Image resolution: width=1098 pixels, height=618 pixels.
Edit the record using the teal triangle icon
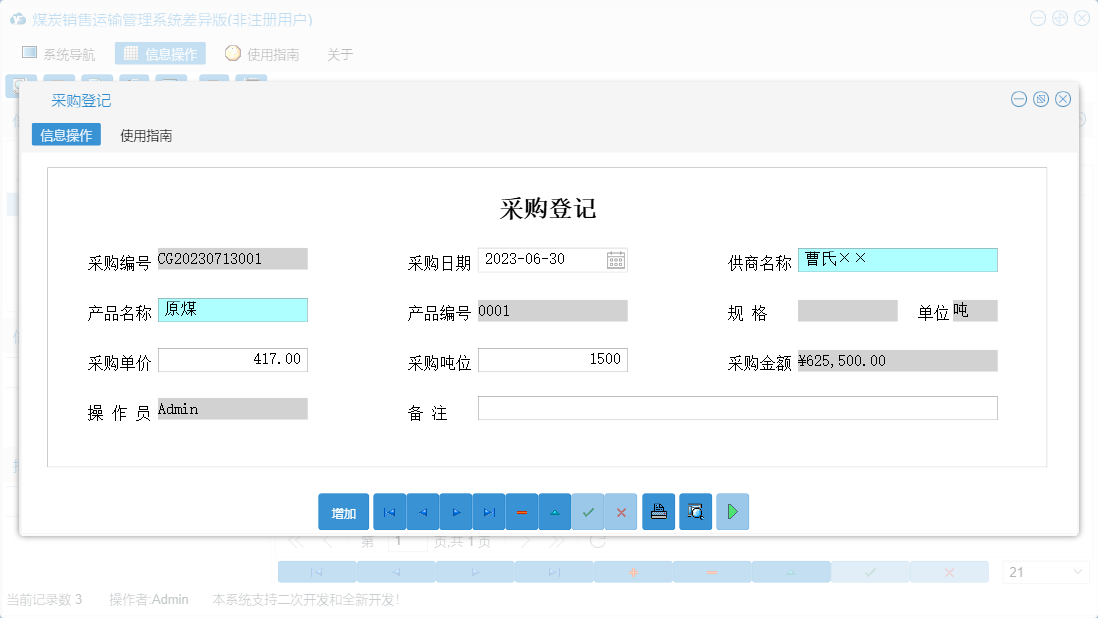pyautogui.click(x=555, y=511)
